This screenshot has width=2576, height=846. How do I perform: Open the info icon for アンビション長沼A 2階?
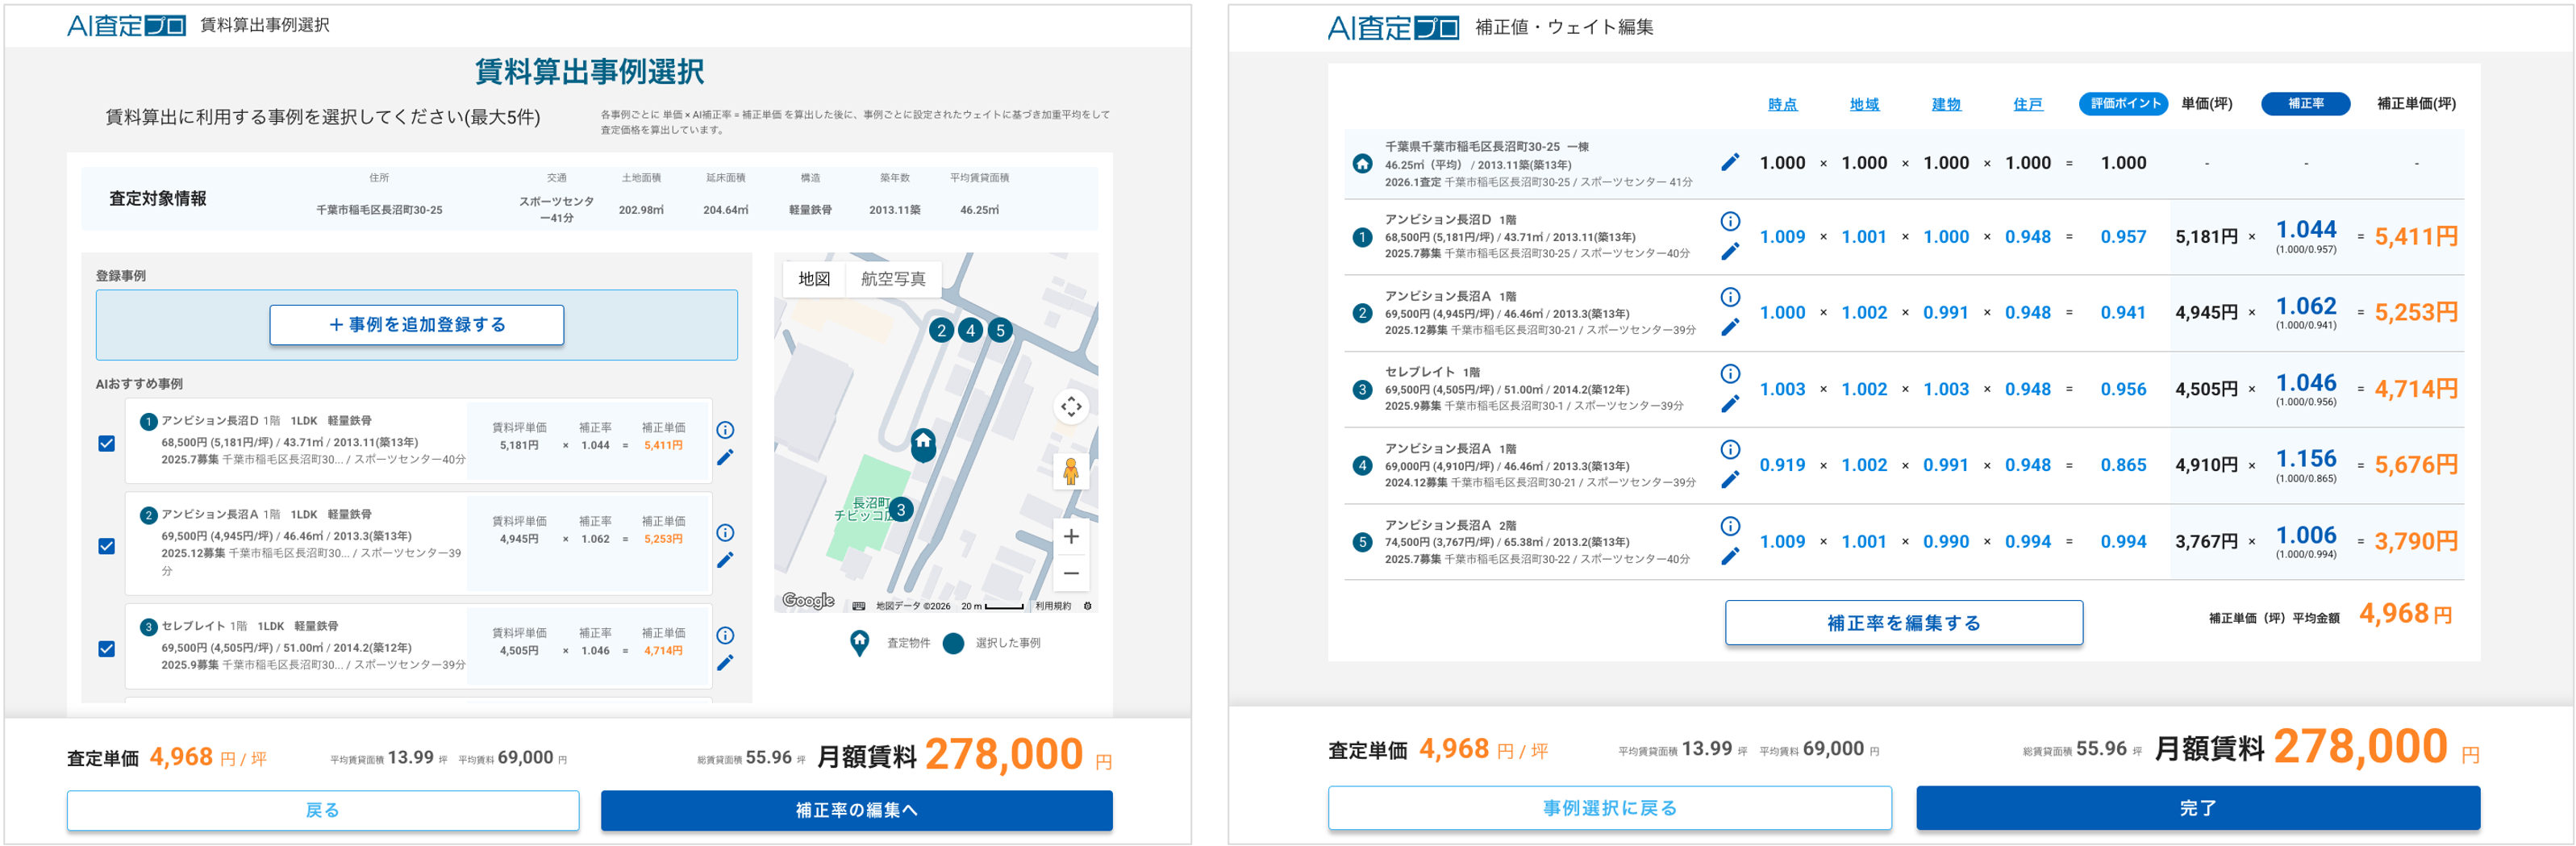(x=1731, y=525)
